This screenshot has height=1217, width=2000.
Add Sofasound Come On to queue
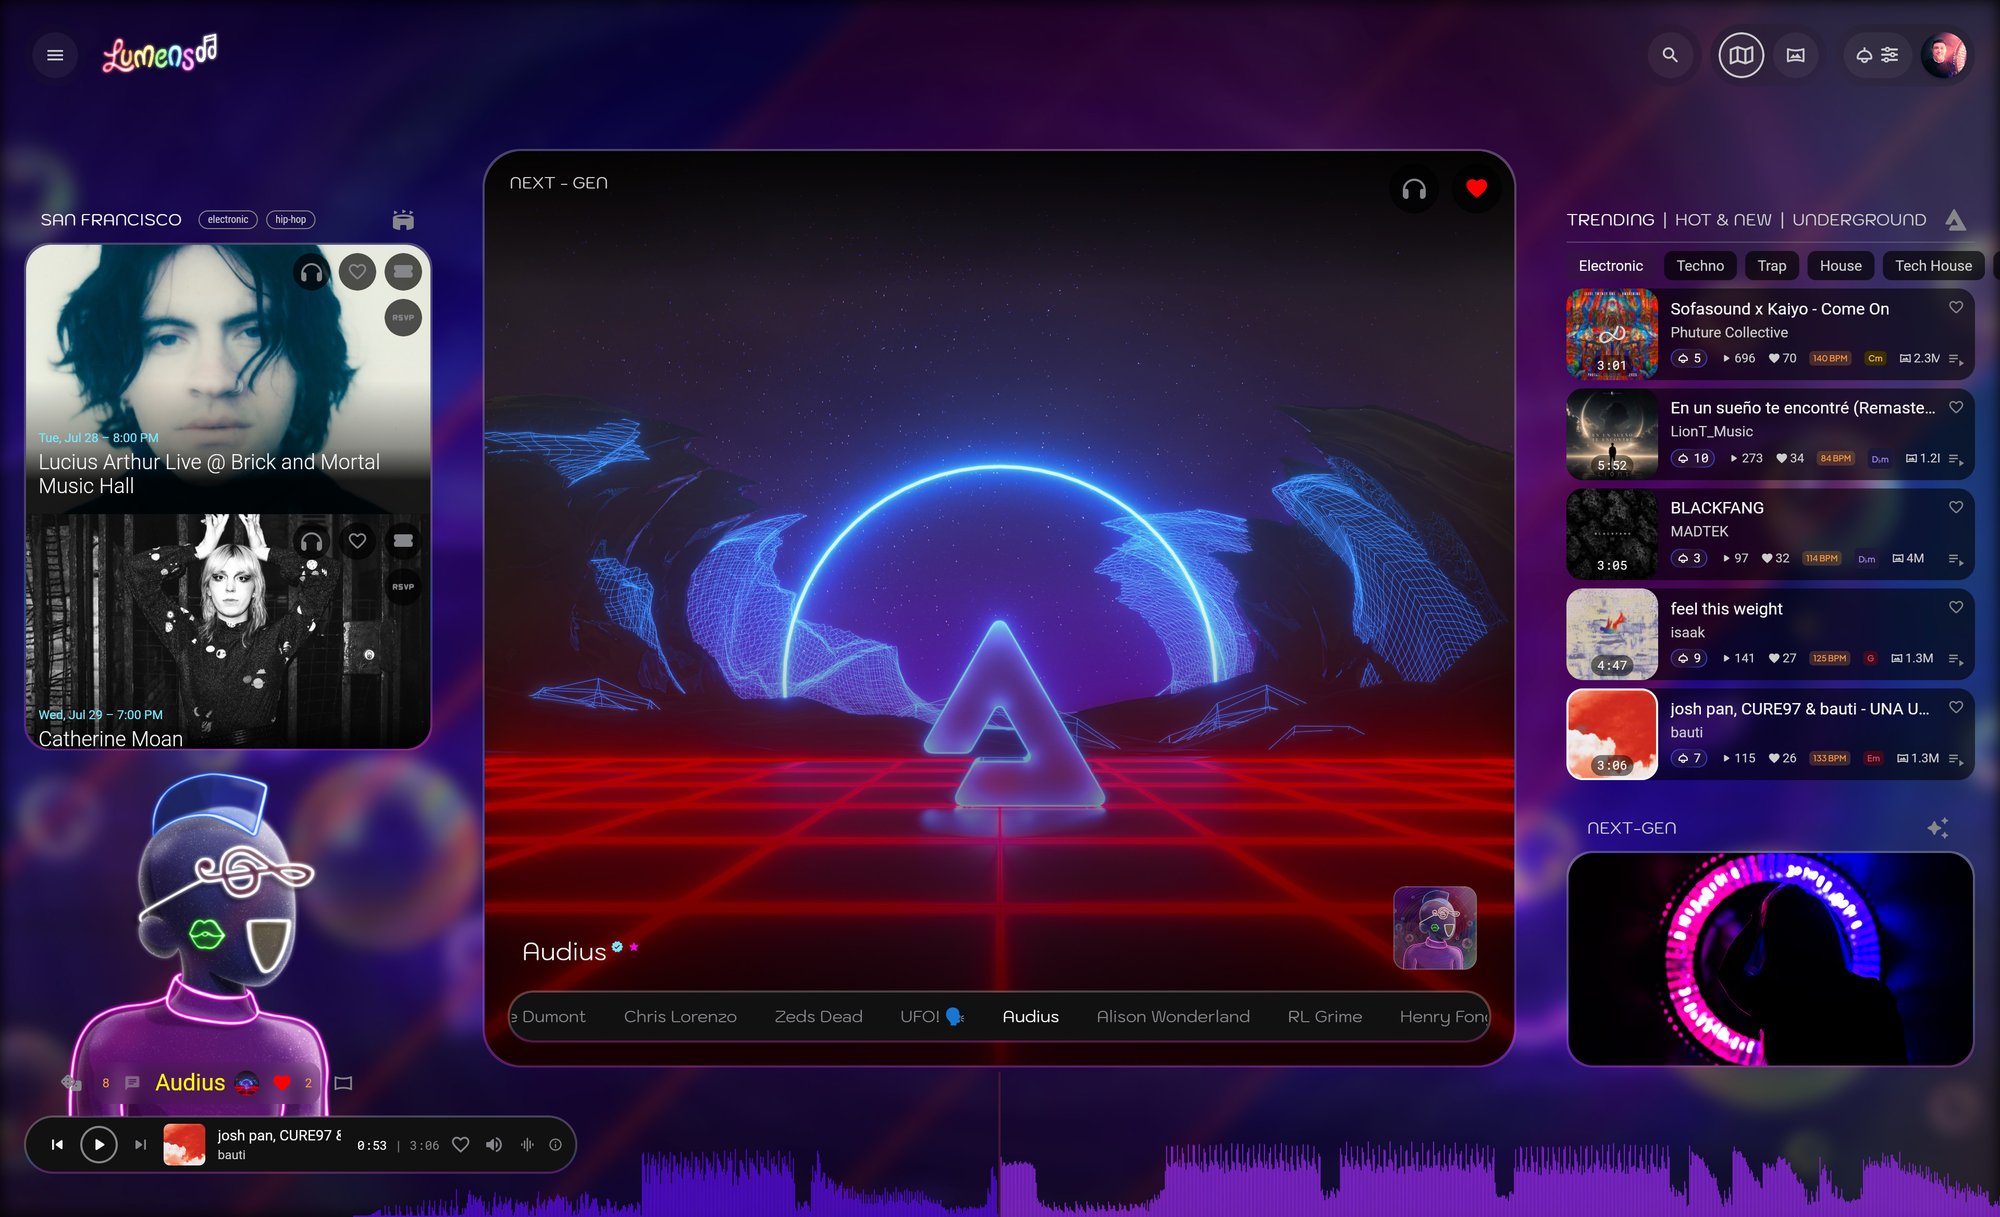1956,359
